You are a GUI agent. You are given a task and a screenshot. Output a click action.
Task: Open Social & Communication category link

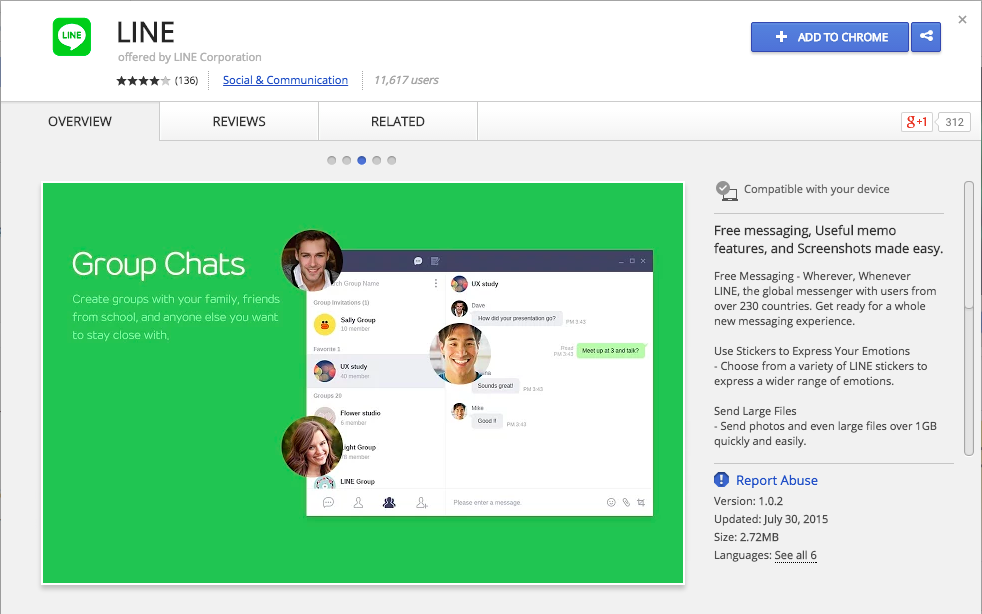click(285, 80)
